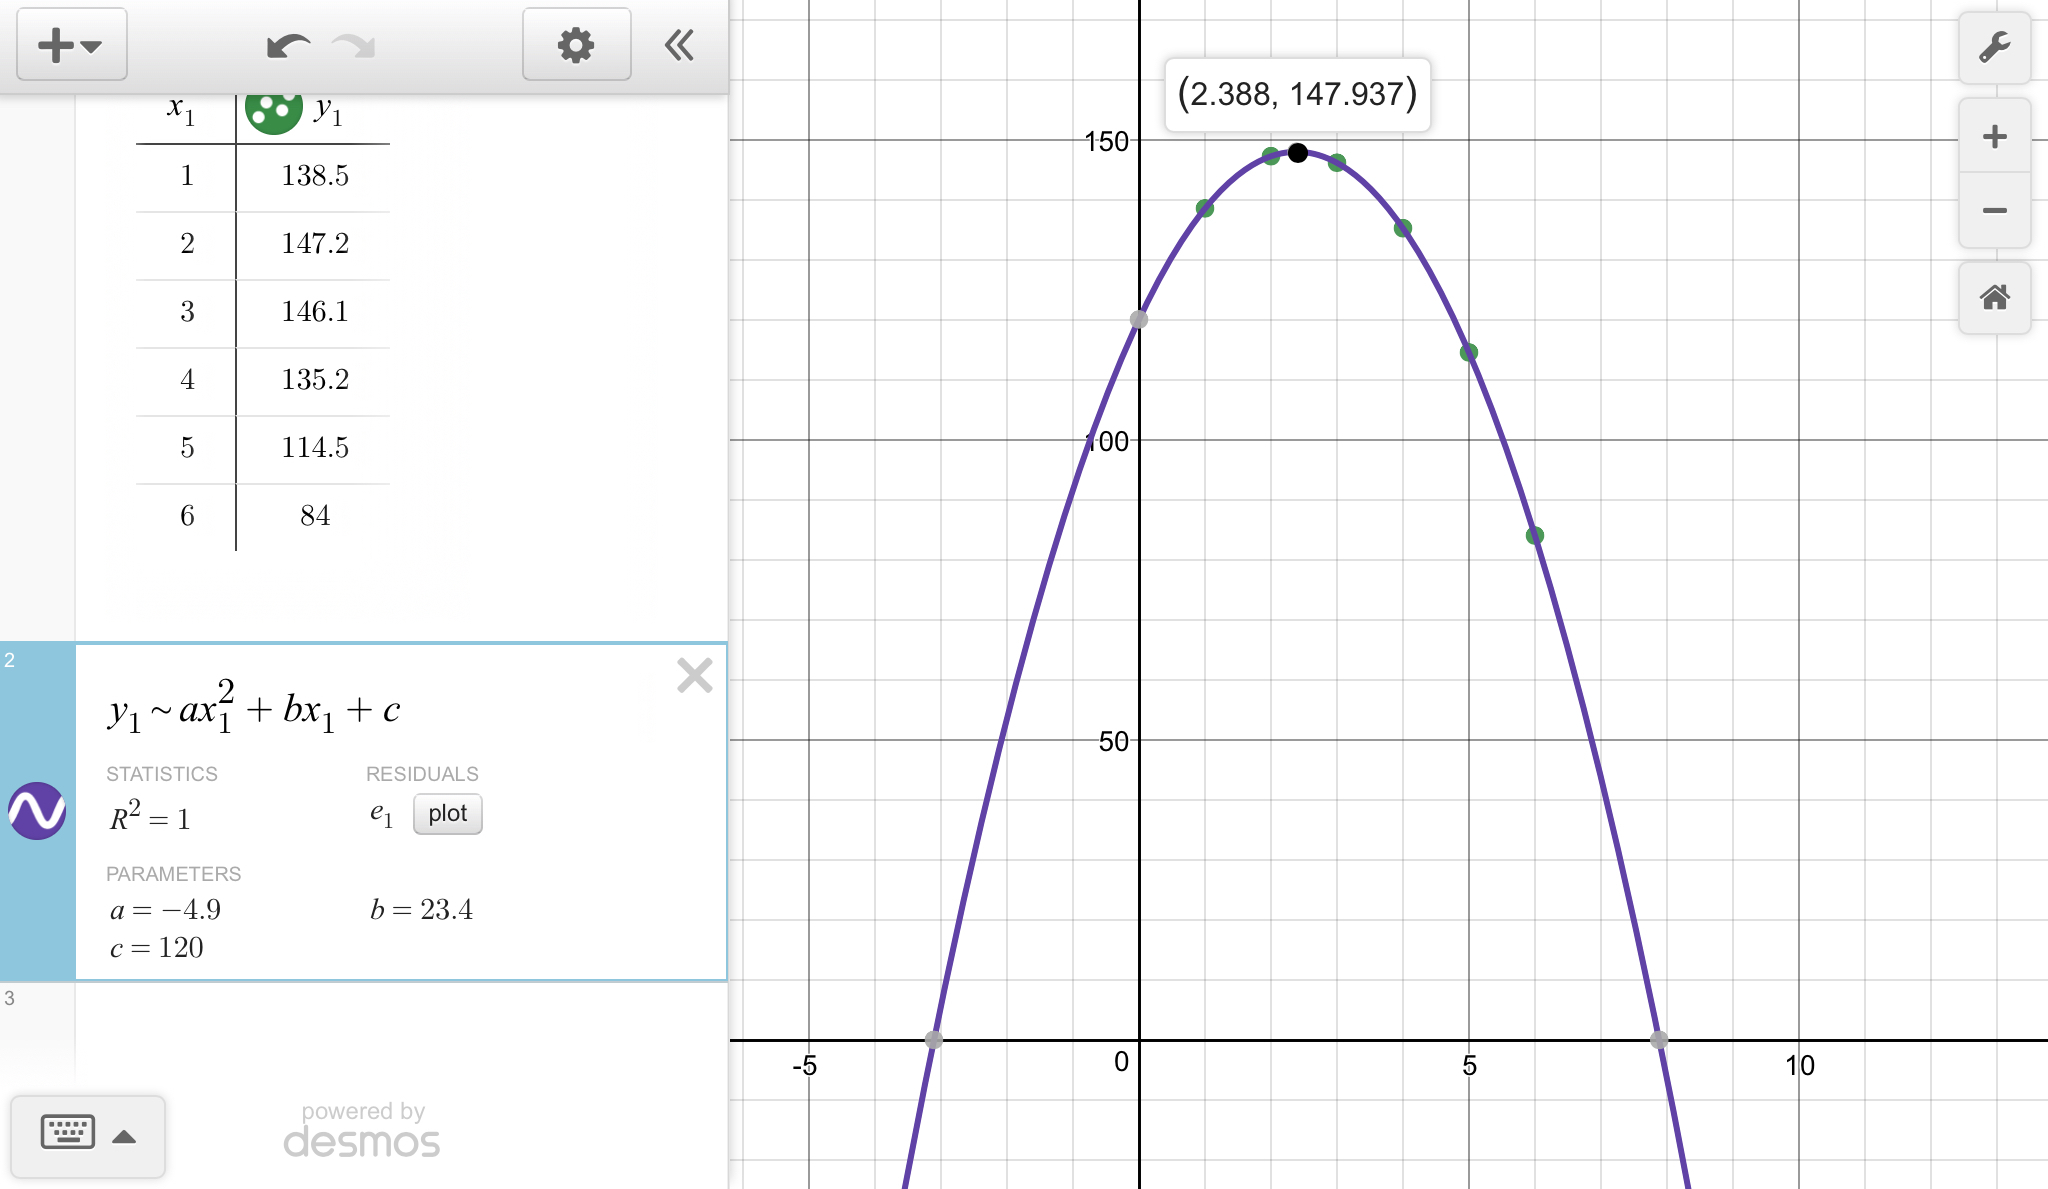
Task: Zoom out on the graph
Action: click(x=1994, y=210)
